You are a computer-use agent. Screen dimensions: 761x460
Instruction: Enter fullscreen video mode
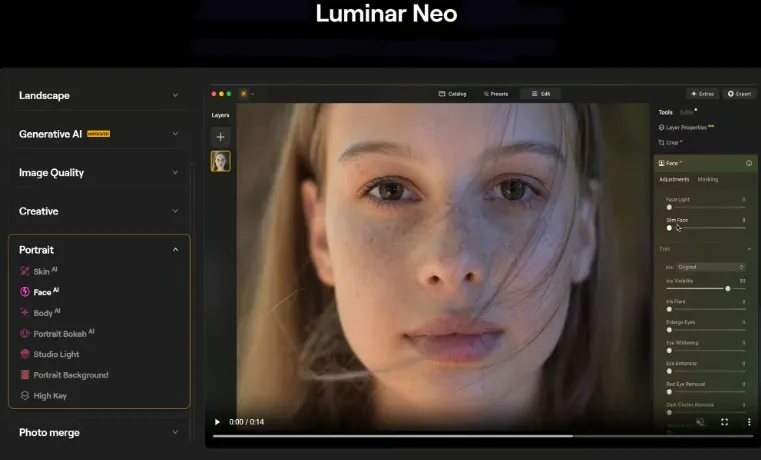pos(724,422)
